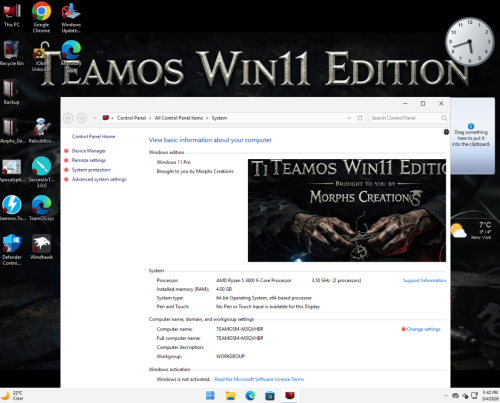500x403 pixels.
Task: Open the recent locations dropdown arrow
Action: tap(95, 118)
